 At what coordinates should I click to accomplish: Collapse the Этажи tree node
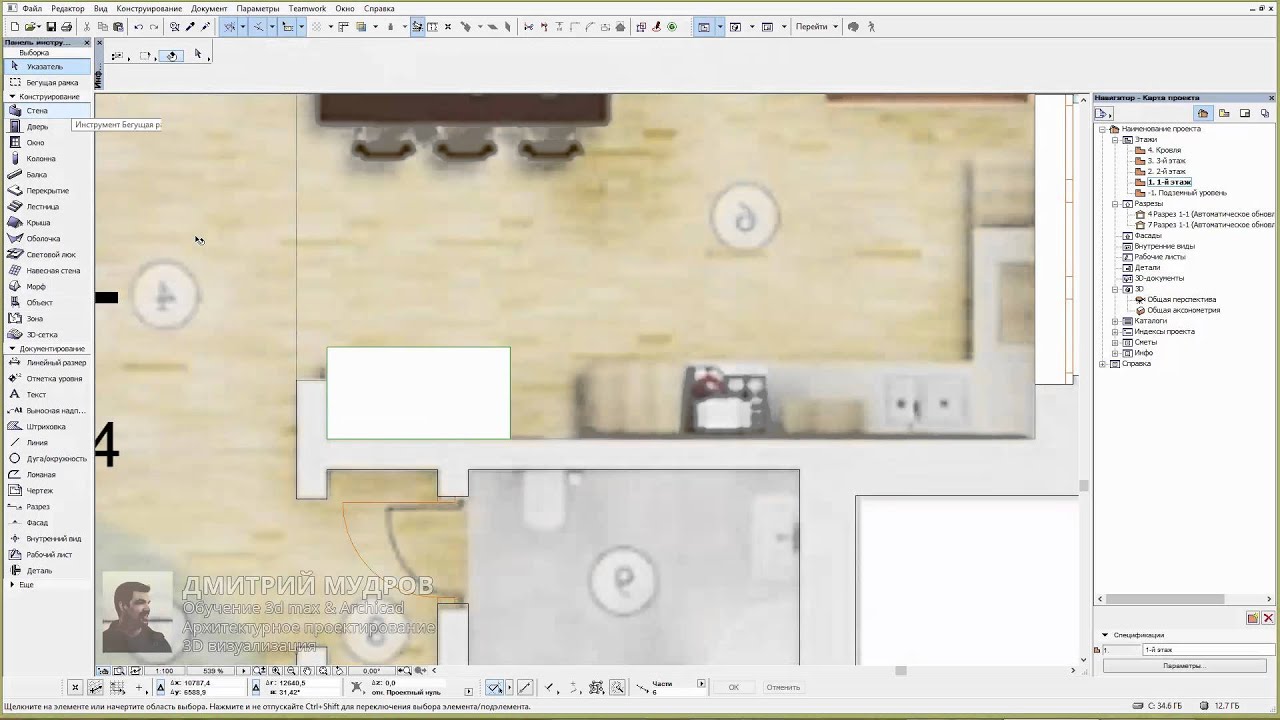coord(1115,140)
